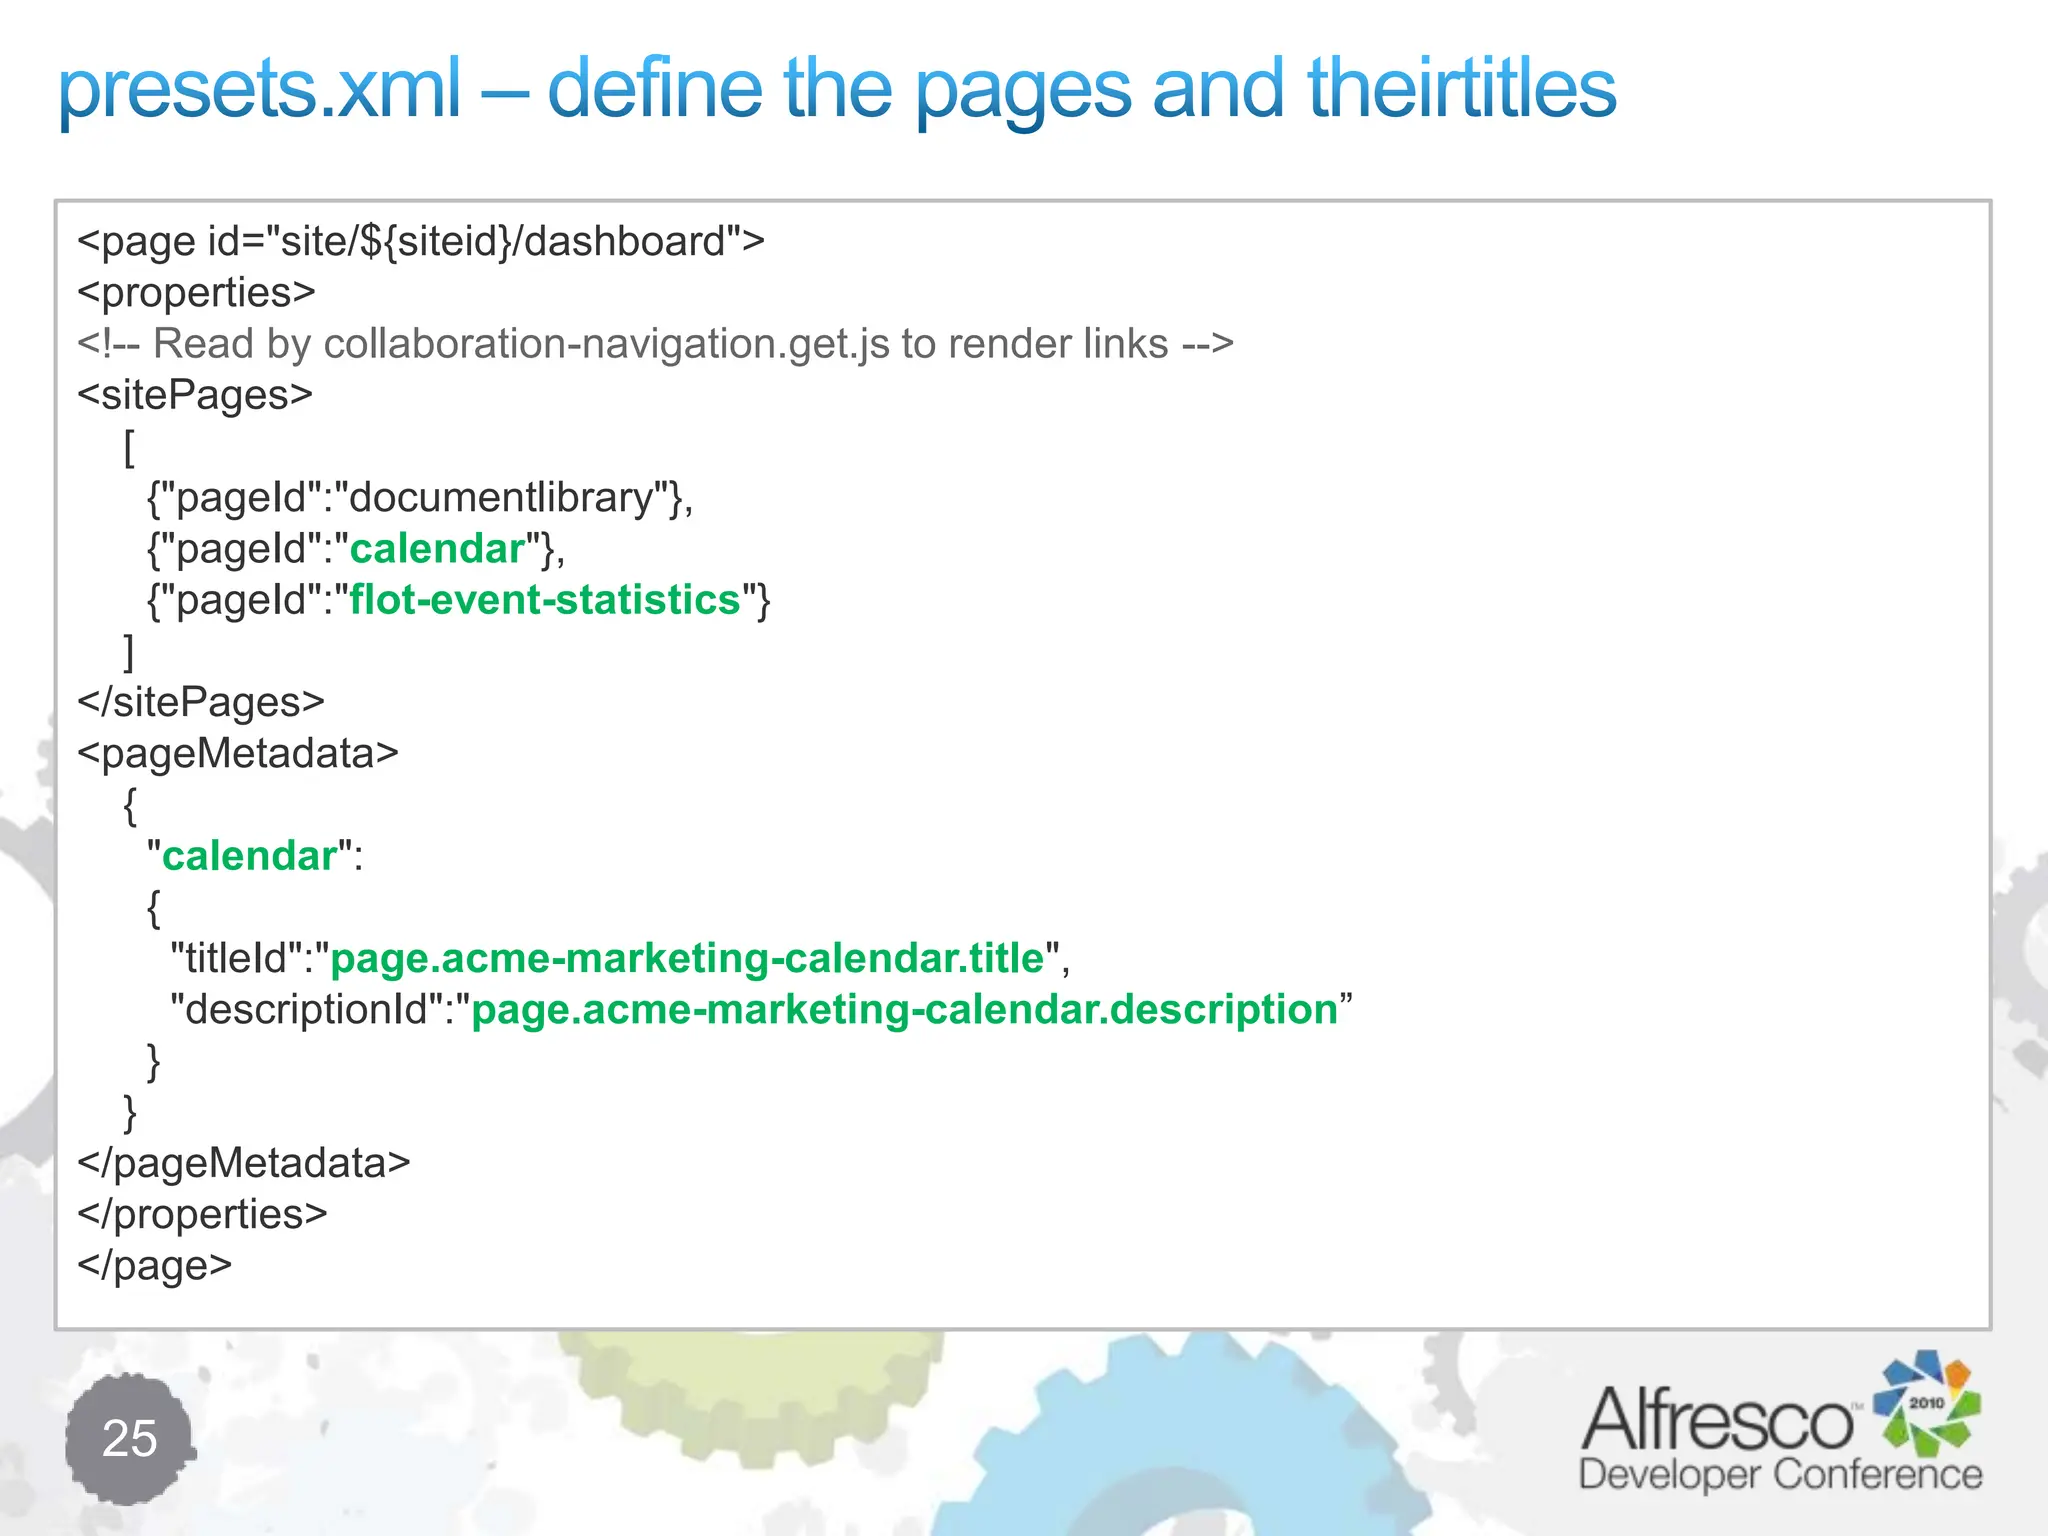
Task: Click the line with pageId "documentlibrary"
Action: point(420,498)
